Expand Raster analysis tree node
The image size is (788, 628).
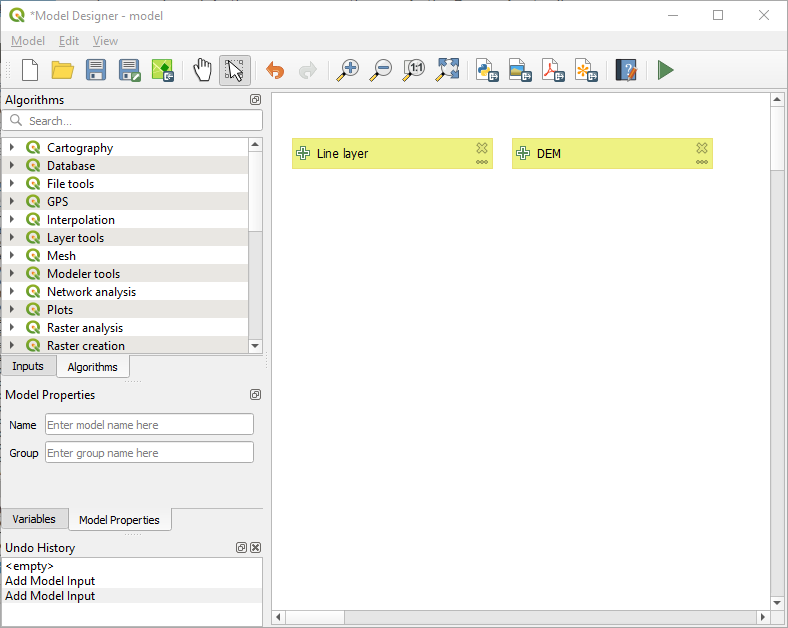click(12, 328)
